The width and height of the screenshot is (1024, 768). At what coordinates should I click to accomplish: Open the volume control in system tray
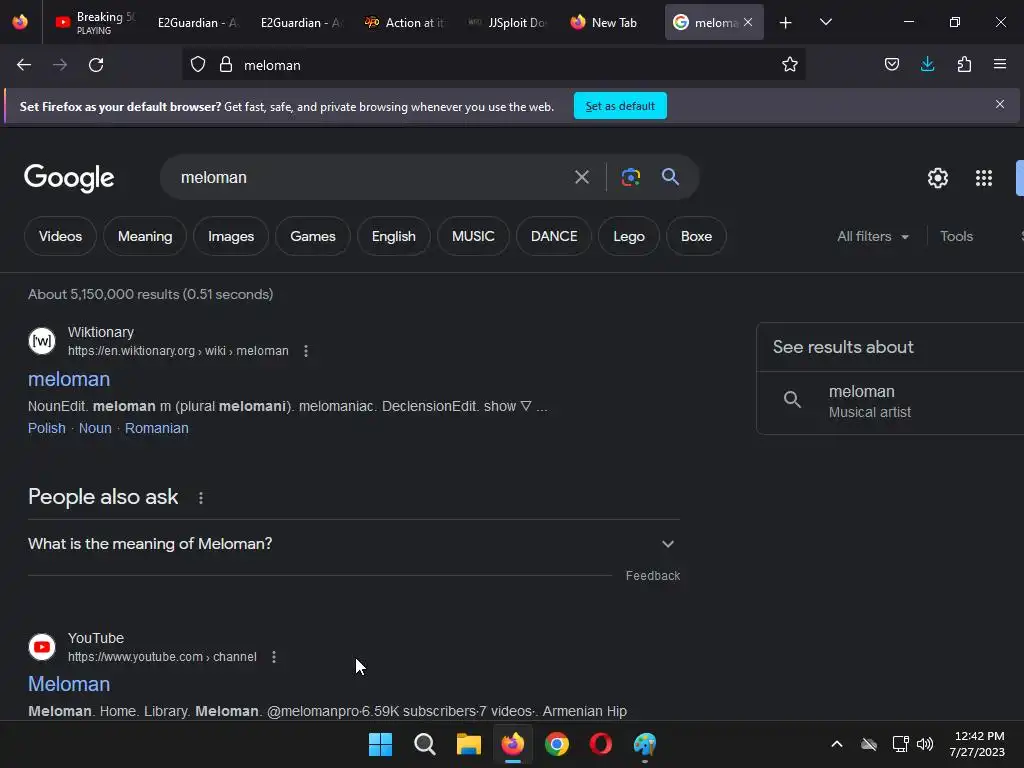[x=925, y=744]
